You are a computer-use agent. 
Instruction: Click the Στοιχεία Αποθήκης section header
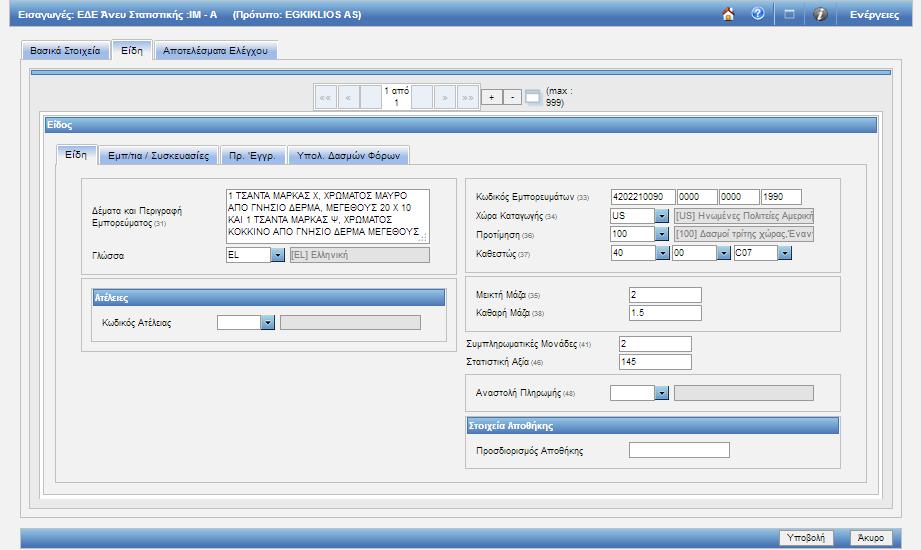point(652,426)
